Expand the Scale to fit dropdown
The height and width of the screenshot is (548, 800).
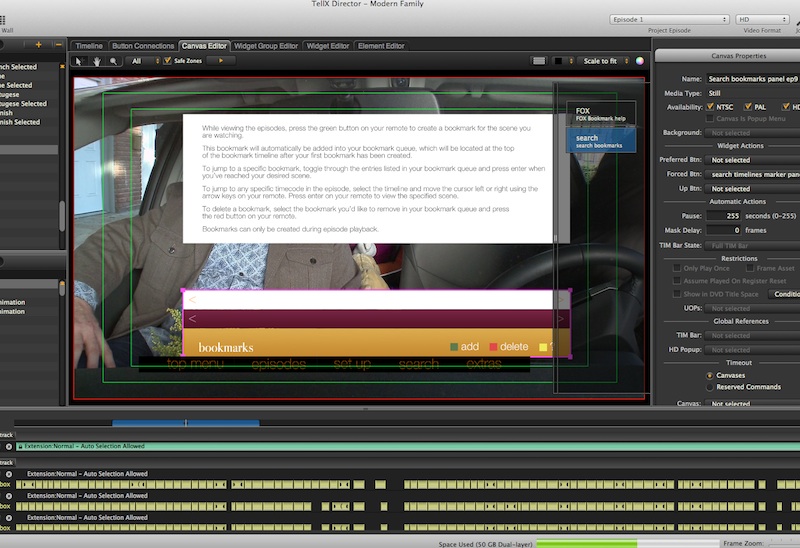pyautogui.click(x=603, y=61)
